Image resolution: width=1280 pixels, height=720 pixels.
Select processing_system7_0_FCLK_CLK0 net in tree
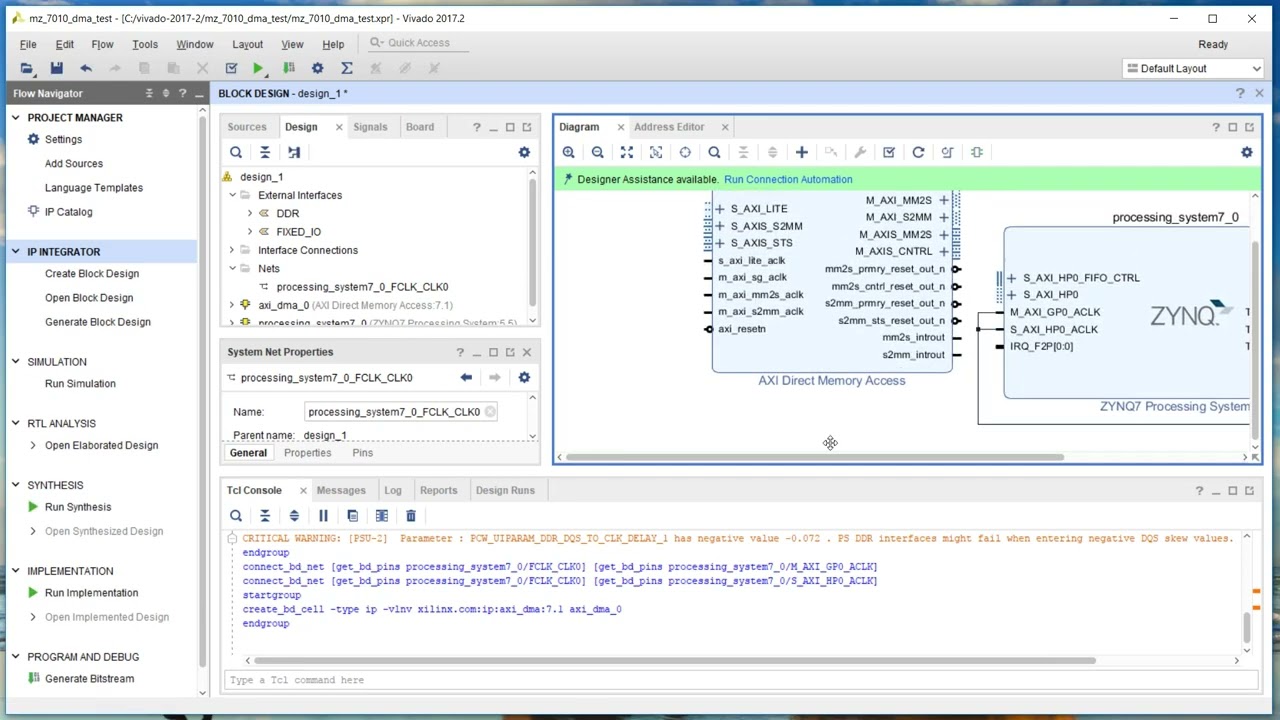coord(362,287)
